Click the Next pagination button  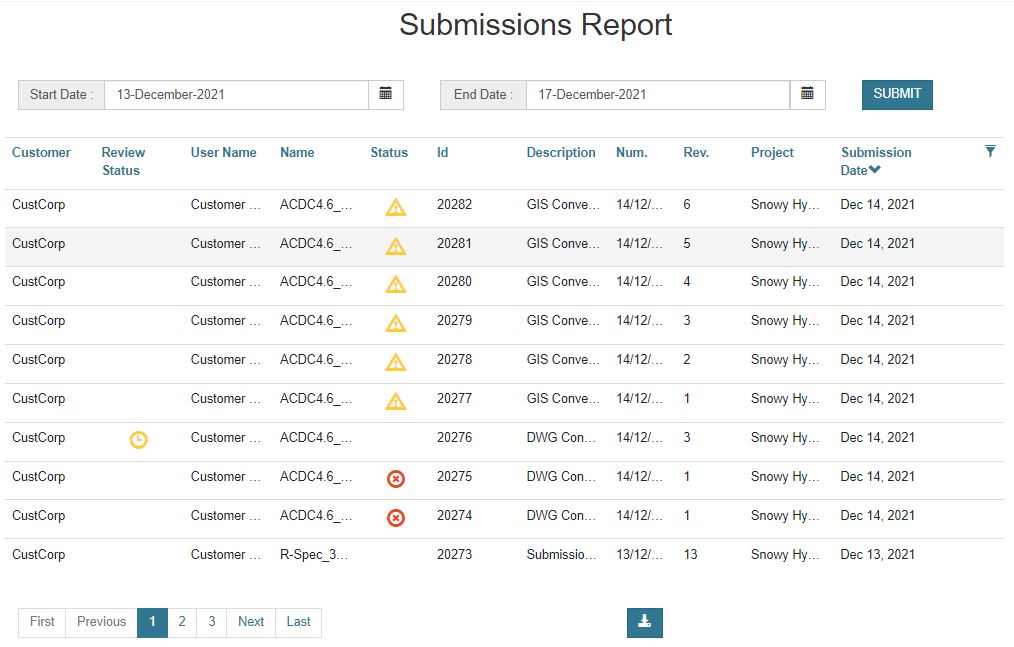click(x=251, y=622)
